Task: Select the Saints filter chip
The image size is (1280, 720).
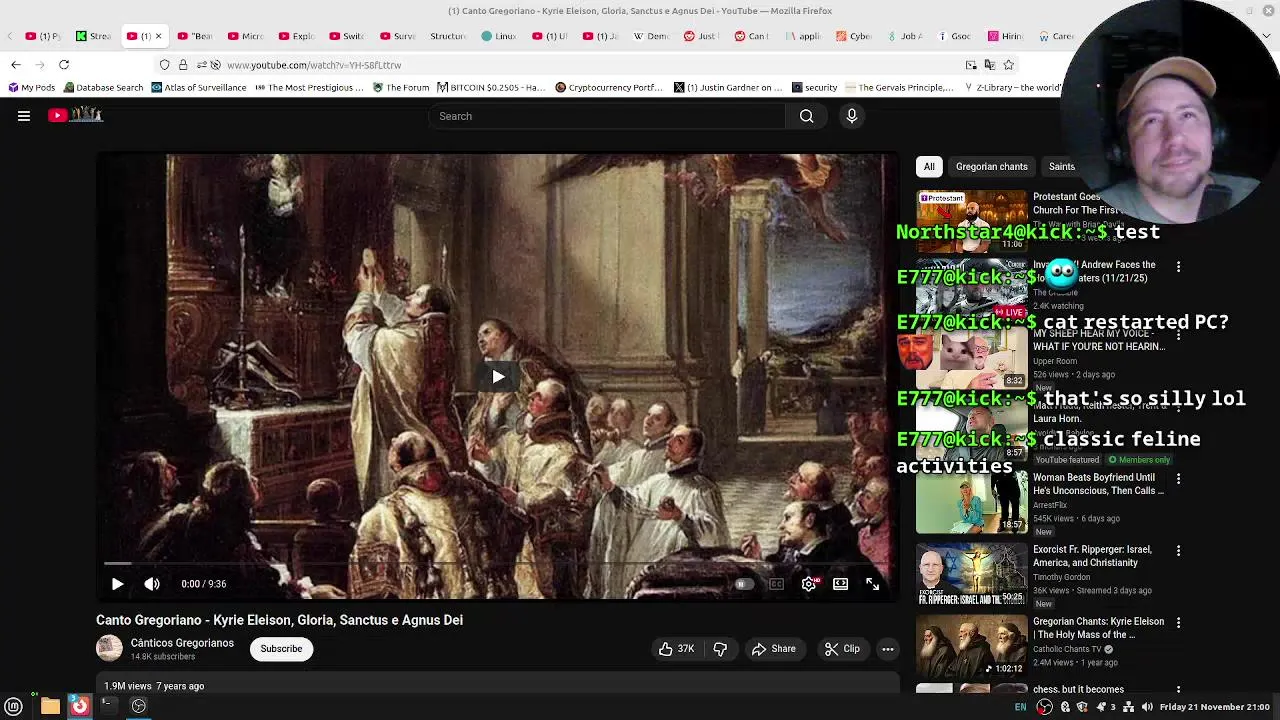Action: [x=1061, y=167]
